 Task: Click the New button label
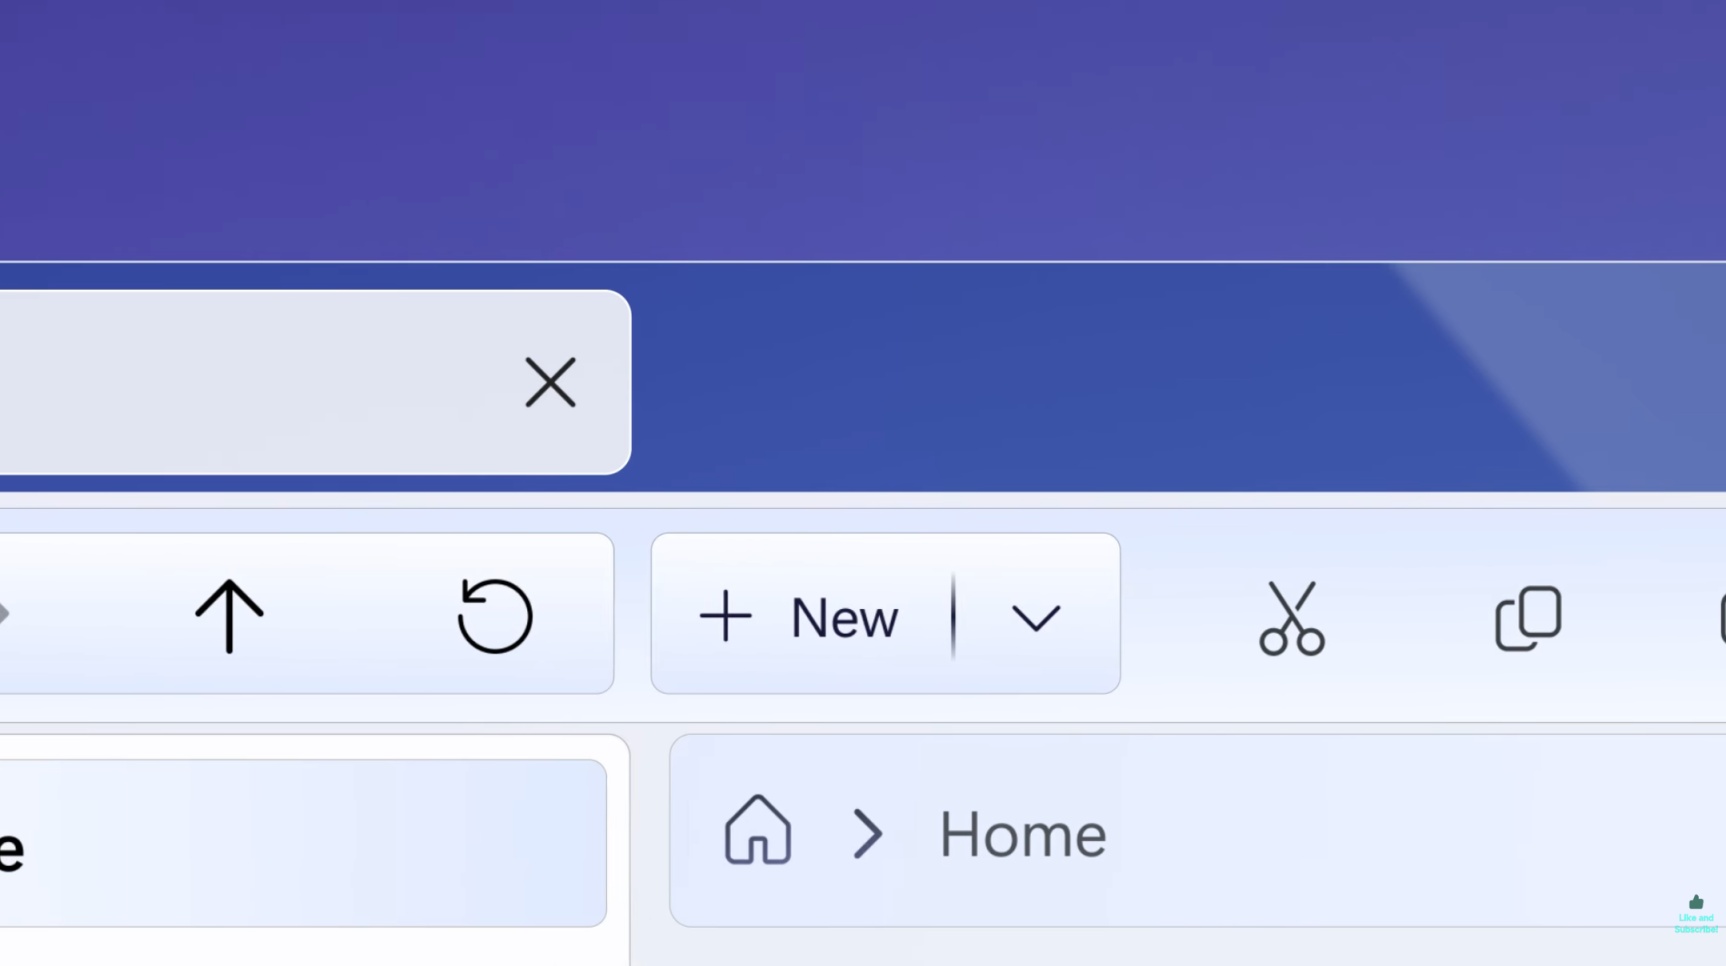coord(844,618)
